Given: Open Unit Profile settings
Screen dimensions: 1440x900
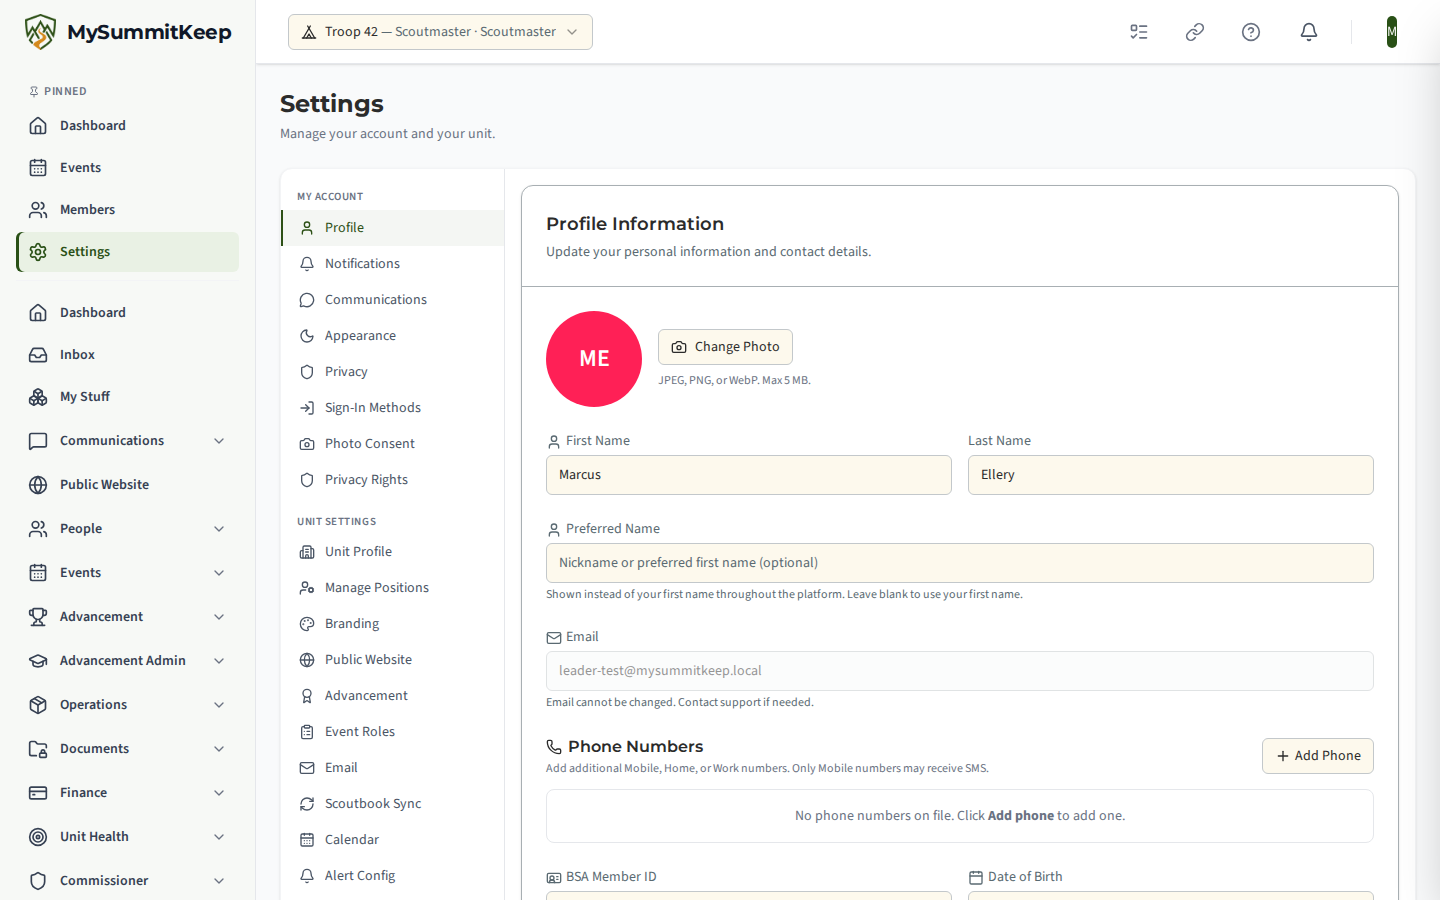Looking at the screenshot, I should [x=392, y=552].
